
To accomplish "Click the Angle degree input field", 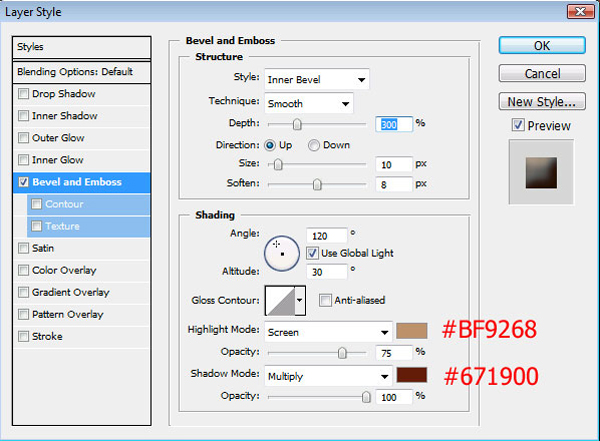I will coord(327,235).
